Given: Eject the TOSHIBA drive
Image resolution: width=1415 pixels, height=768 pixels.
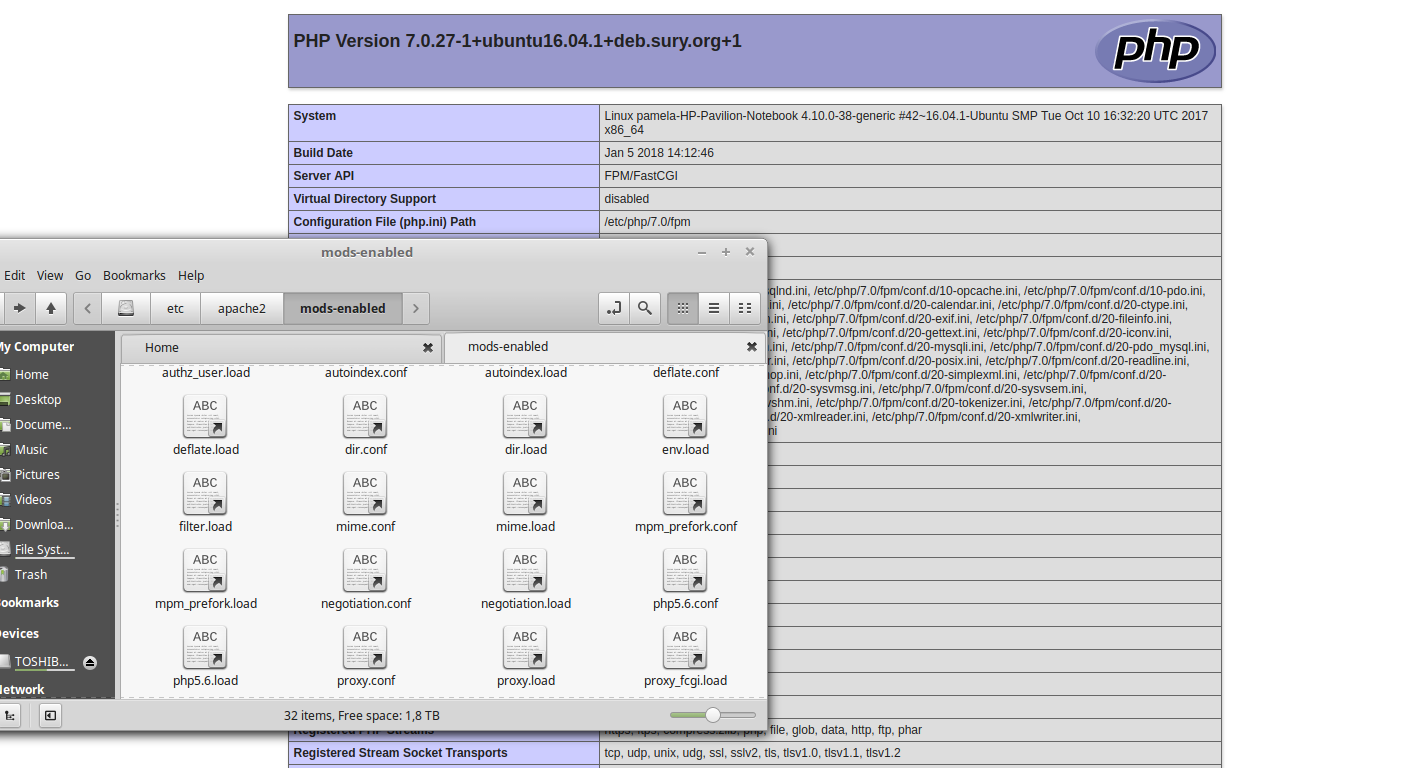Looking at the screenshot, I should click(x=90, y=662).
